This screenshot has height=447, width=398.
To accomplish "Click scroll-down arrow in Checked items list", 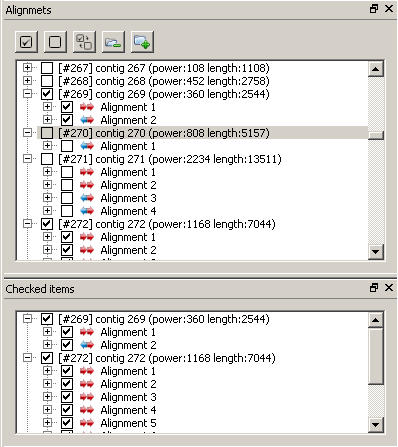I will coord(376,425).
